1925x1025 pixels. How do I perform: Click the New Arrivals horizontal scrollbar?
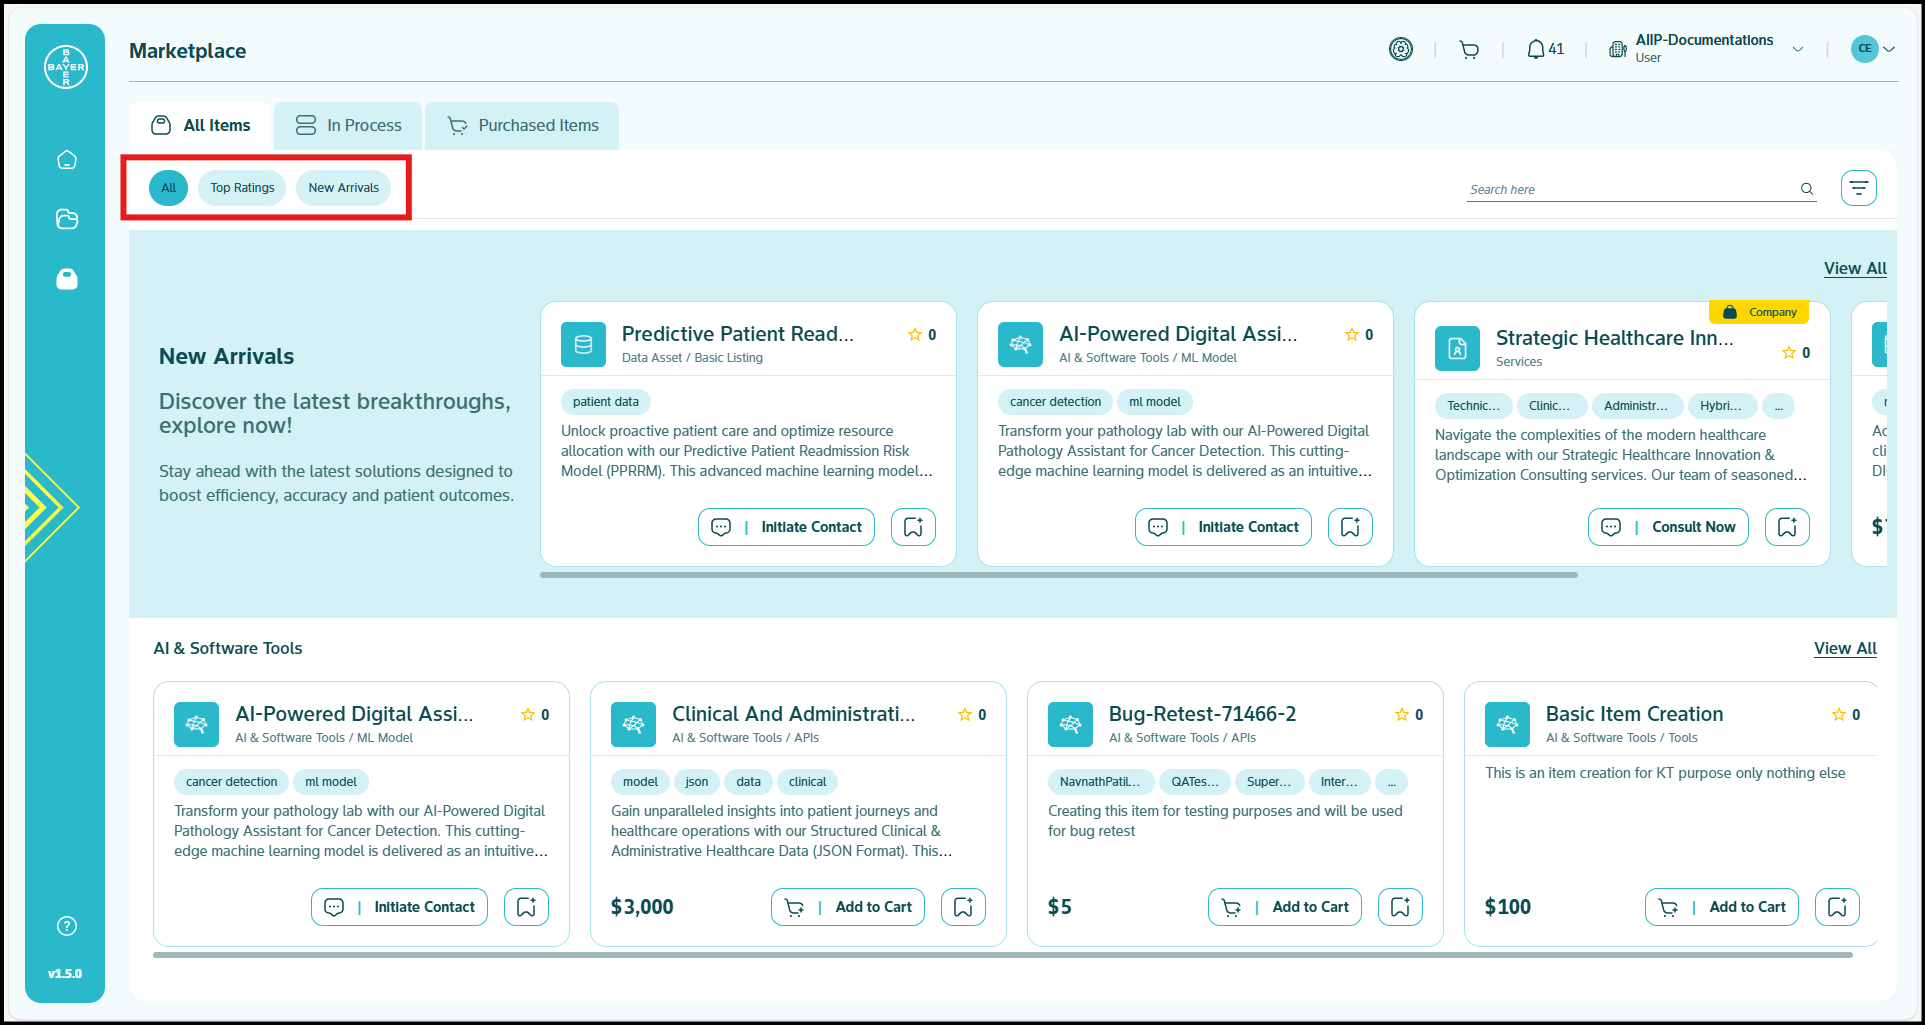coord(1058,575)
